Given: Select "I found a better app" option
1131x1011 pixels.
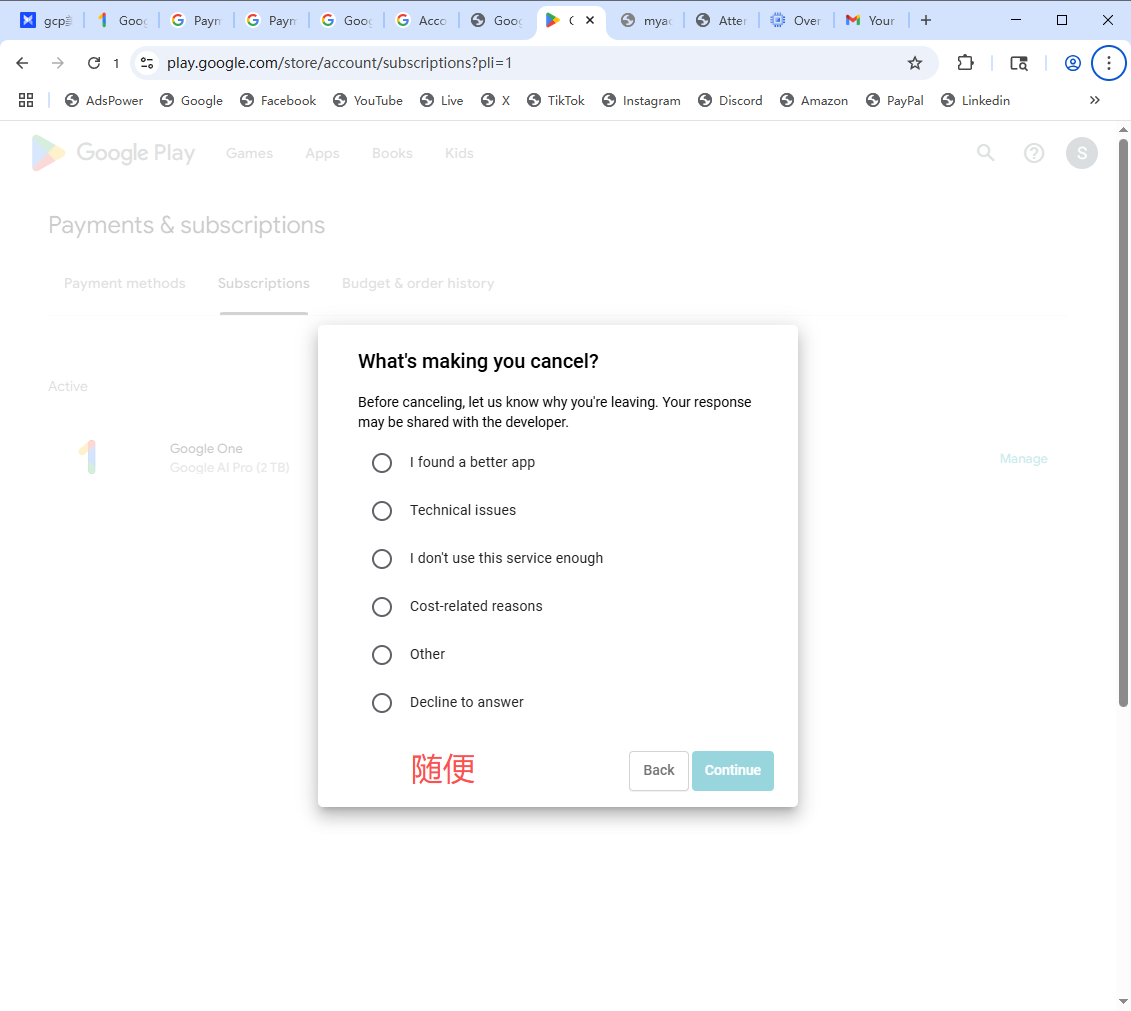Looking at the screenshot, I should point(382,463).
